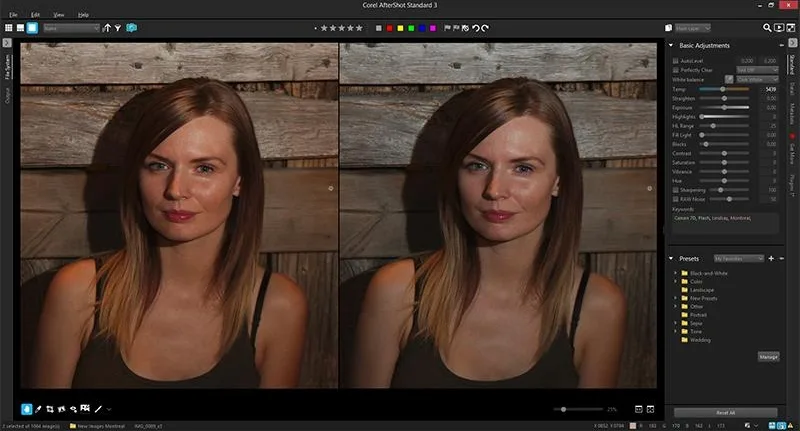Click the Manage presets button
The height and width of the screenshot is (431, 800).
pyautogui.click(x=768, y=357)
